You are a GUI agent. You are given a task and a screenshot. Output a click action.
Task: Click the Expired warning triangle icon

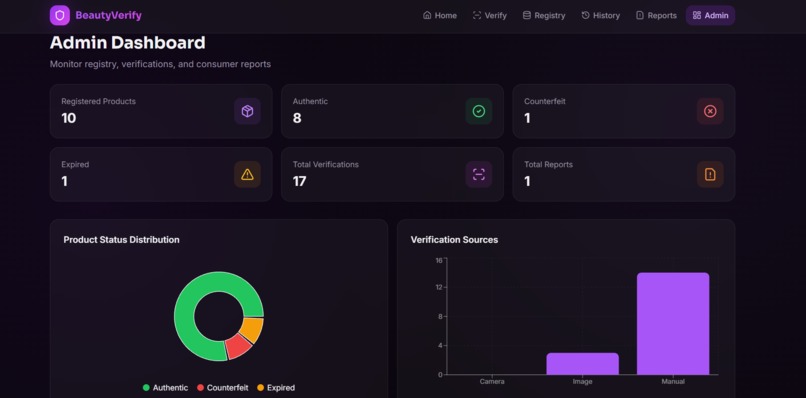(247, 174)
